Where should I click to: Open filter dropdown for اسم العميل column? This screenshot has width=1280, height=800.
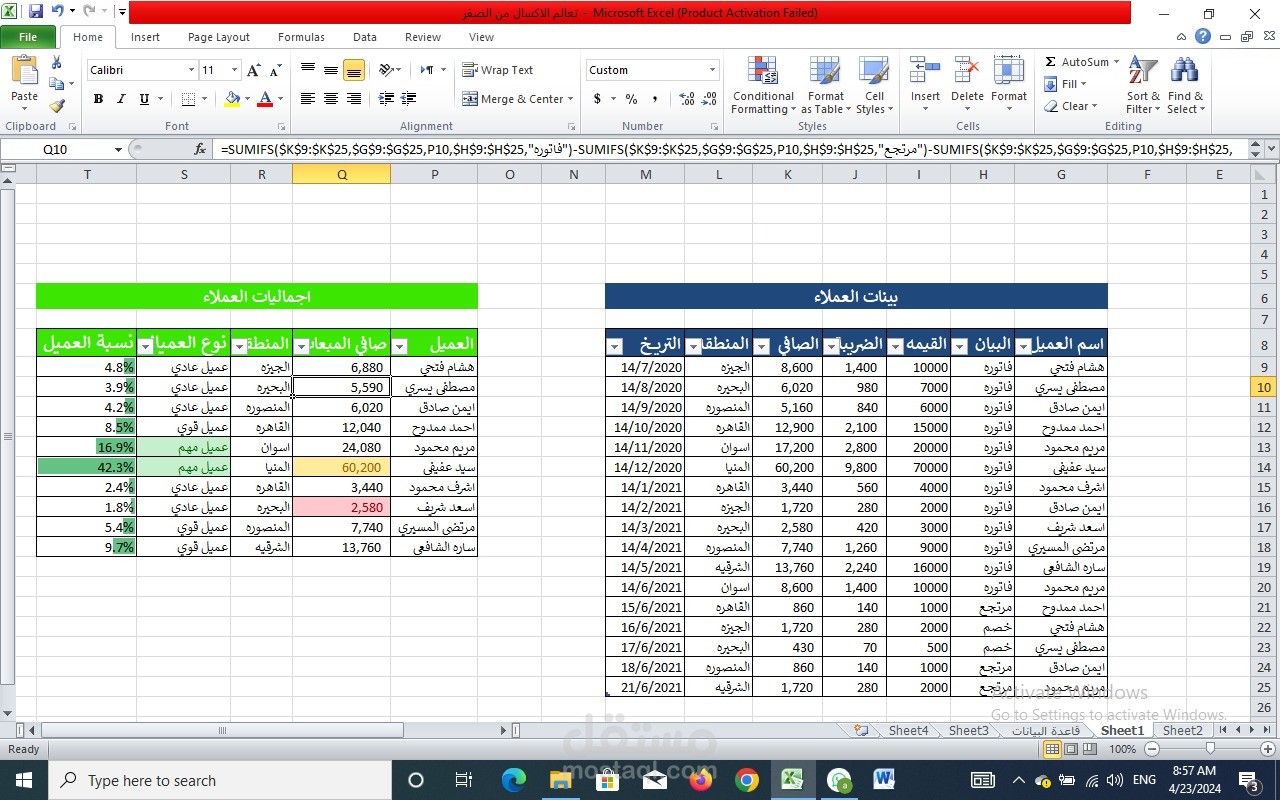pos(1023,345)
